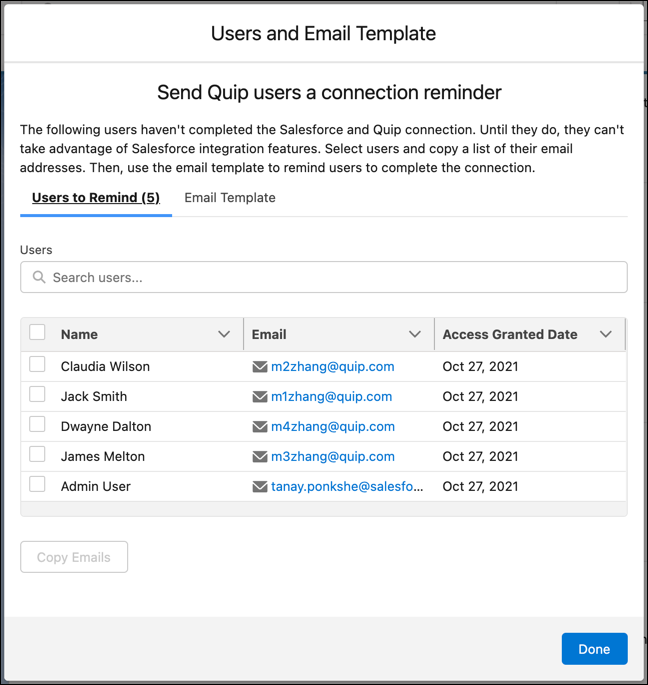Open the m1zhang@quip.com email link
The width and height of the screenshot is (648, 685).
(x=332, y=397)
